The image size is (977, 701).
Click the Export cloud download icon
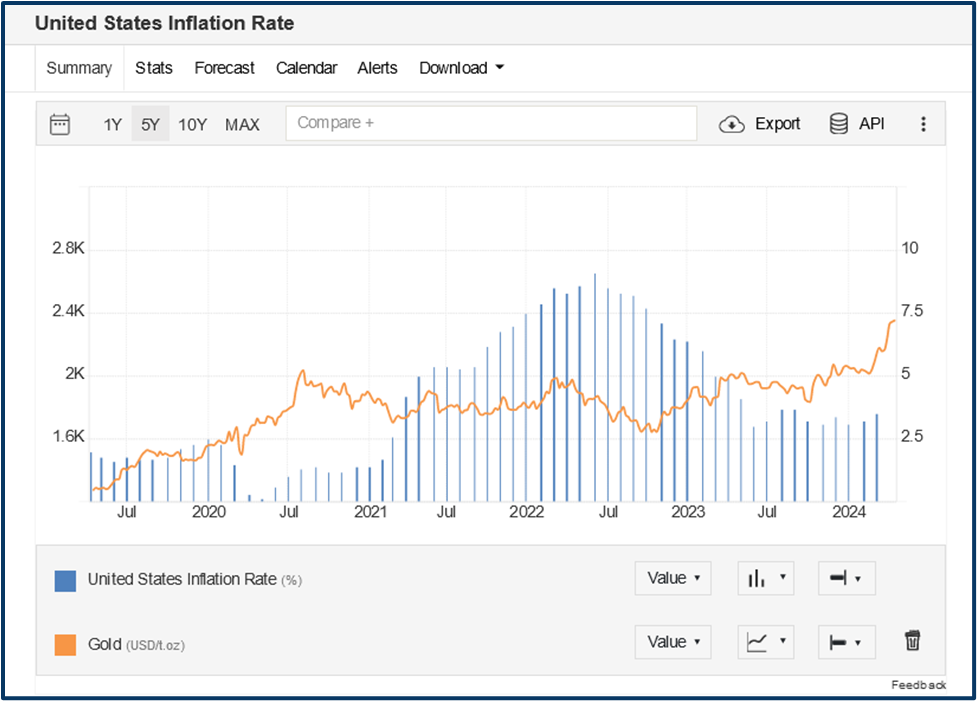point(732,124)
